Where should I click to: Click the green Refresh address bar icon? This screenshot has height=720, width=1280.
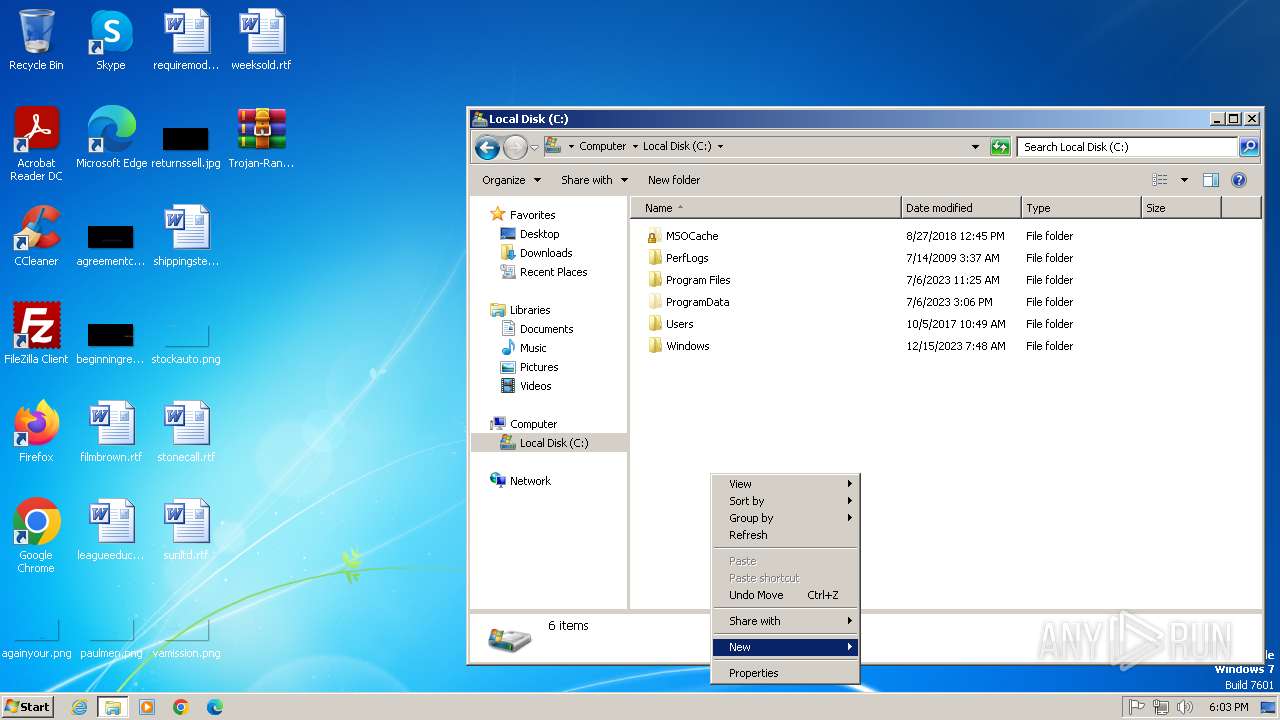click(x=1000, y=146)
